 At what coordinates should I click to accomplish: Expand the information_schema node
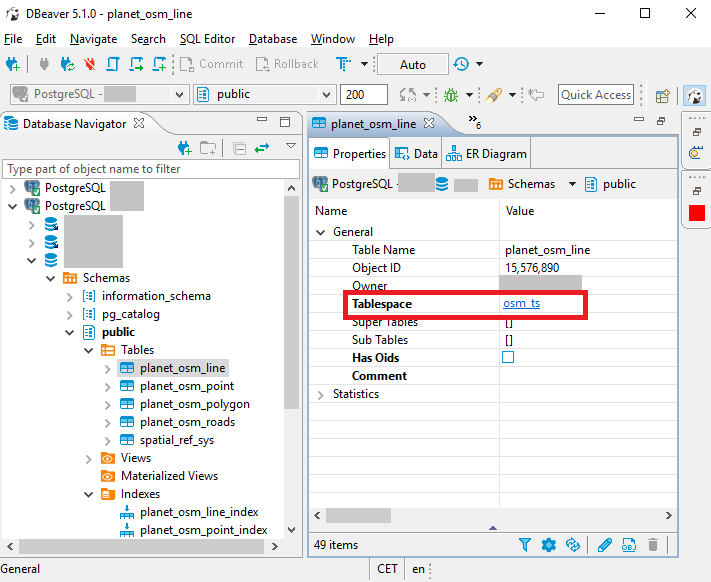(x=69, y=297)
